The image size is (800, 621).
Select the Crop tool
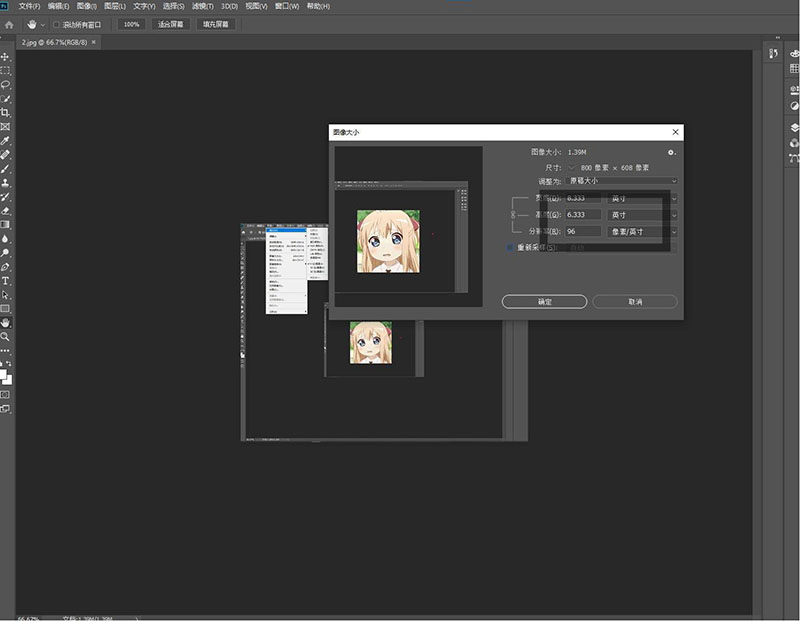6,113
